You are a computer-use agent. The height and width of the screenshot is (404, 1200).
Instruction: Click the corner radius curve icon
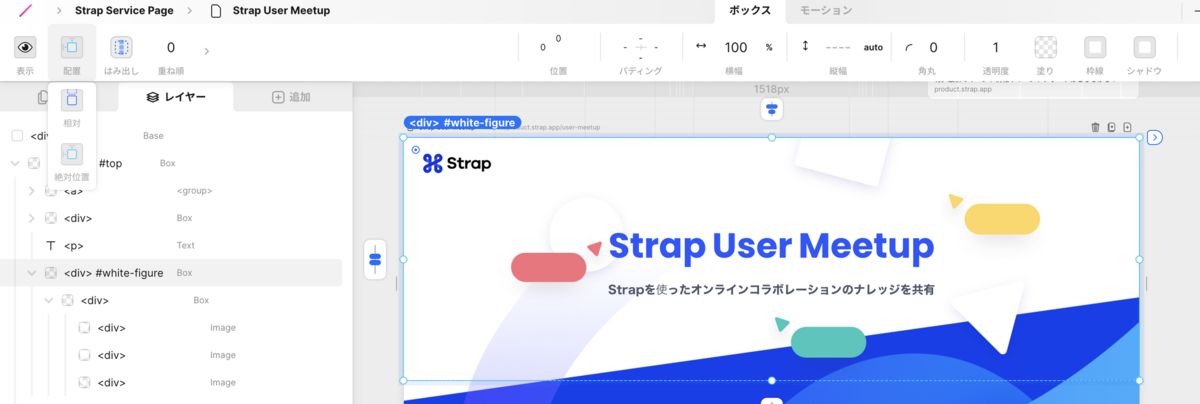point(909,47)
